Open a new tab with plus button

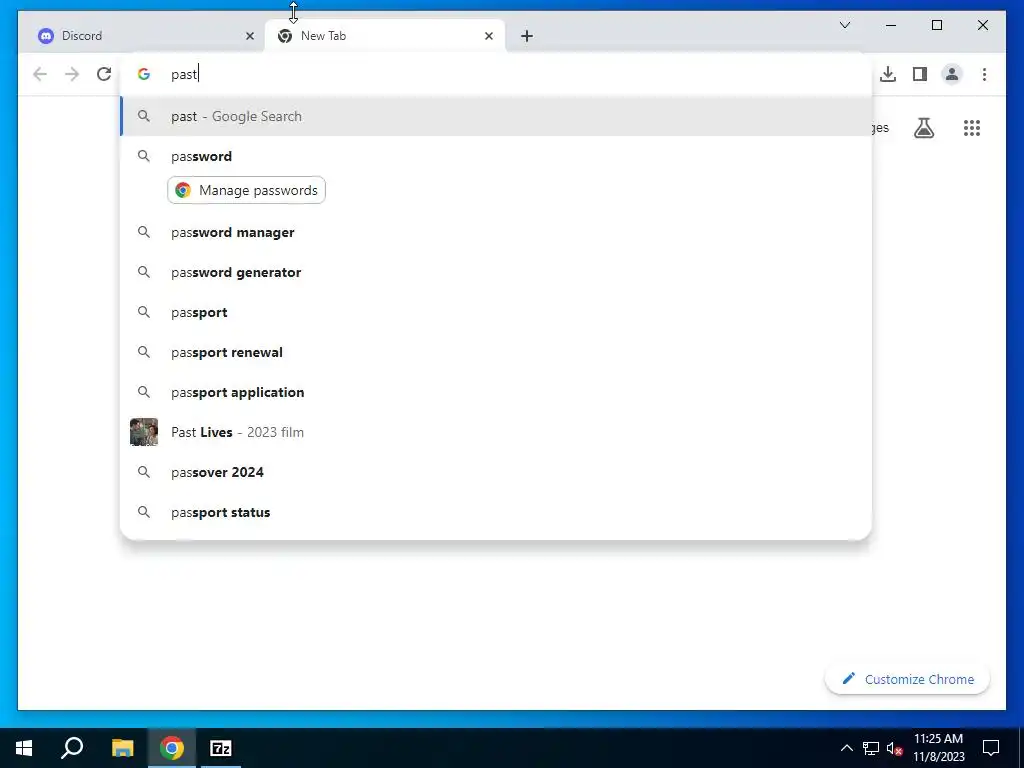[x=526, y=36]
